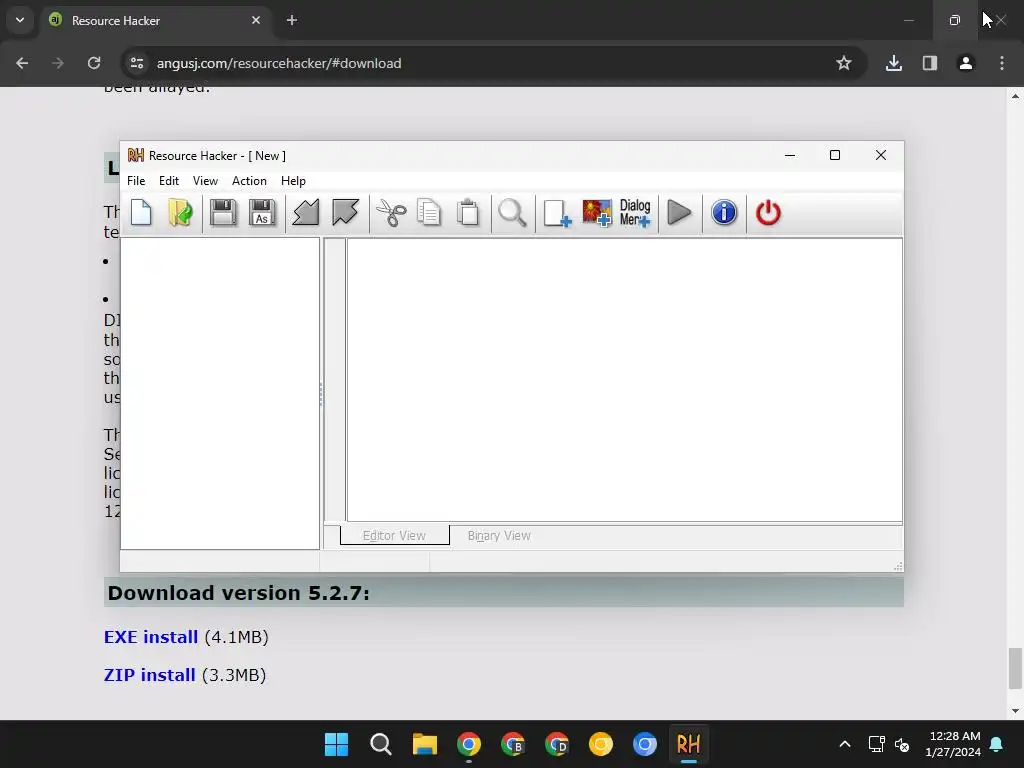Close the Resource Hacker browser tab
This screenshot has width=1024, height=768.
(256, 20)
